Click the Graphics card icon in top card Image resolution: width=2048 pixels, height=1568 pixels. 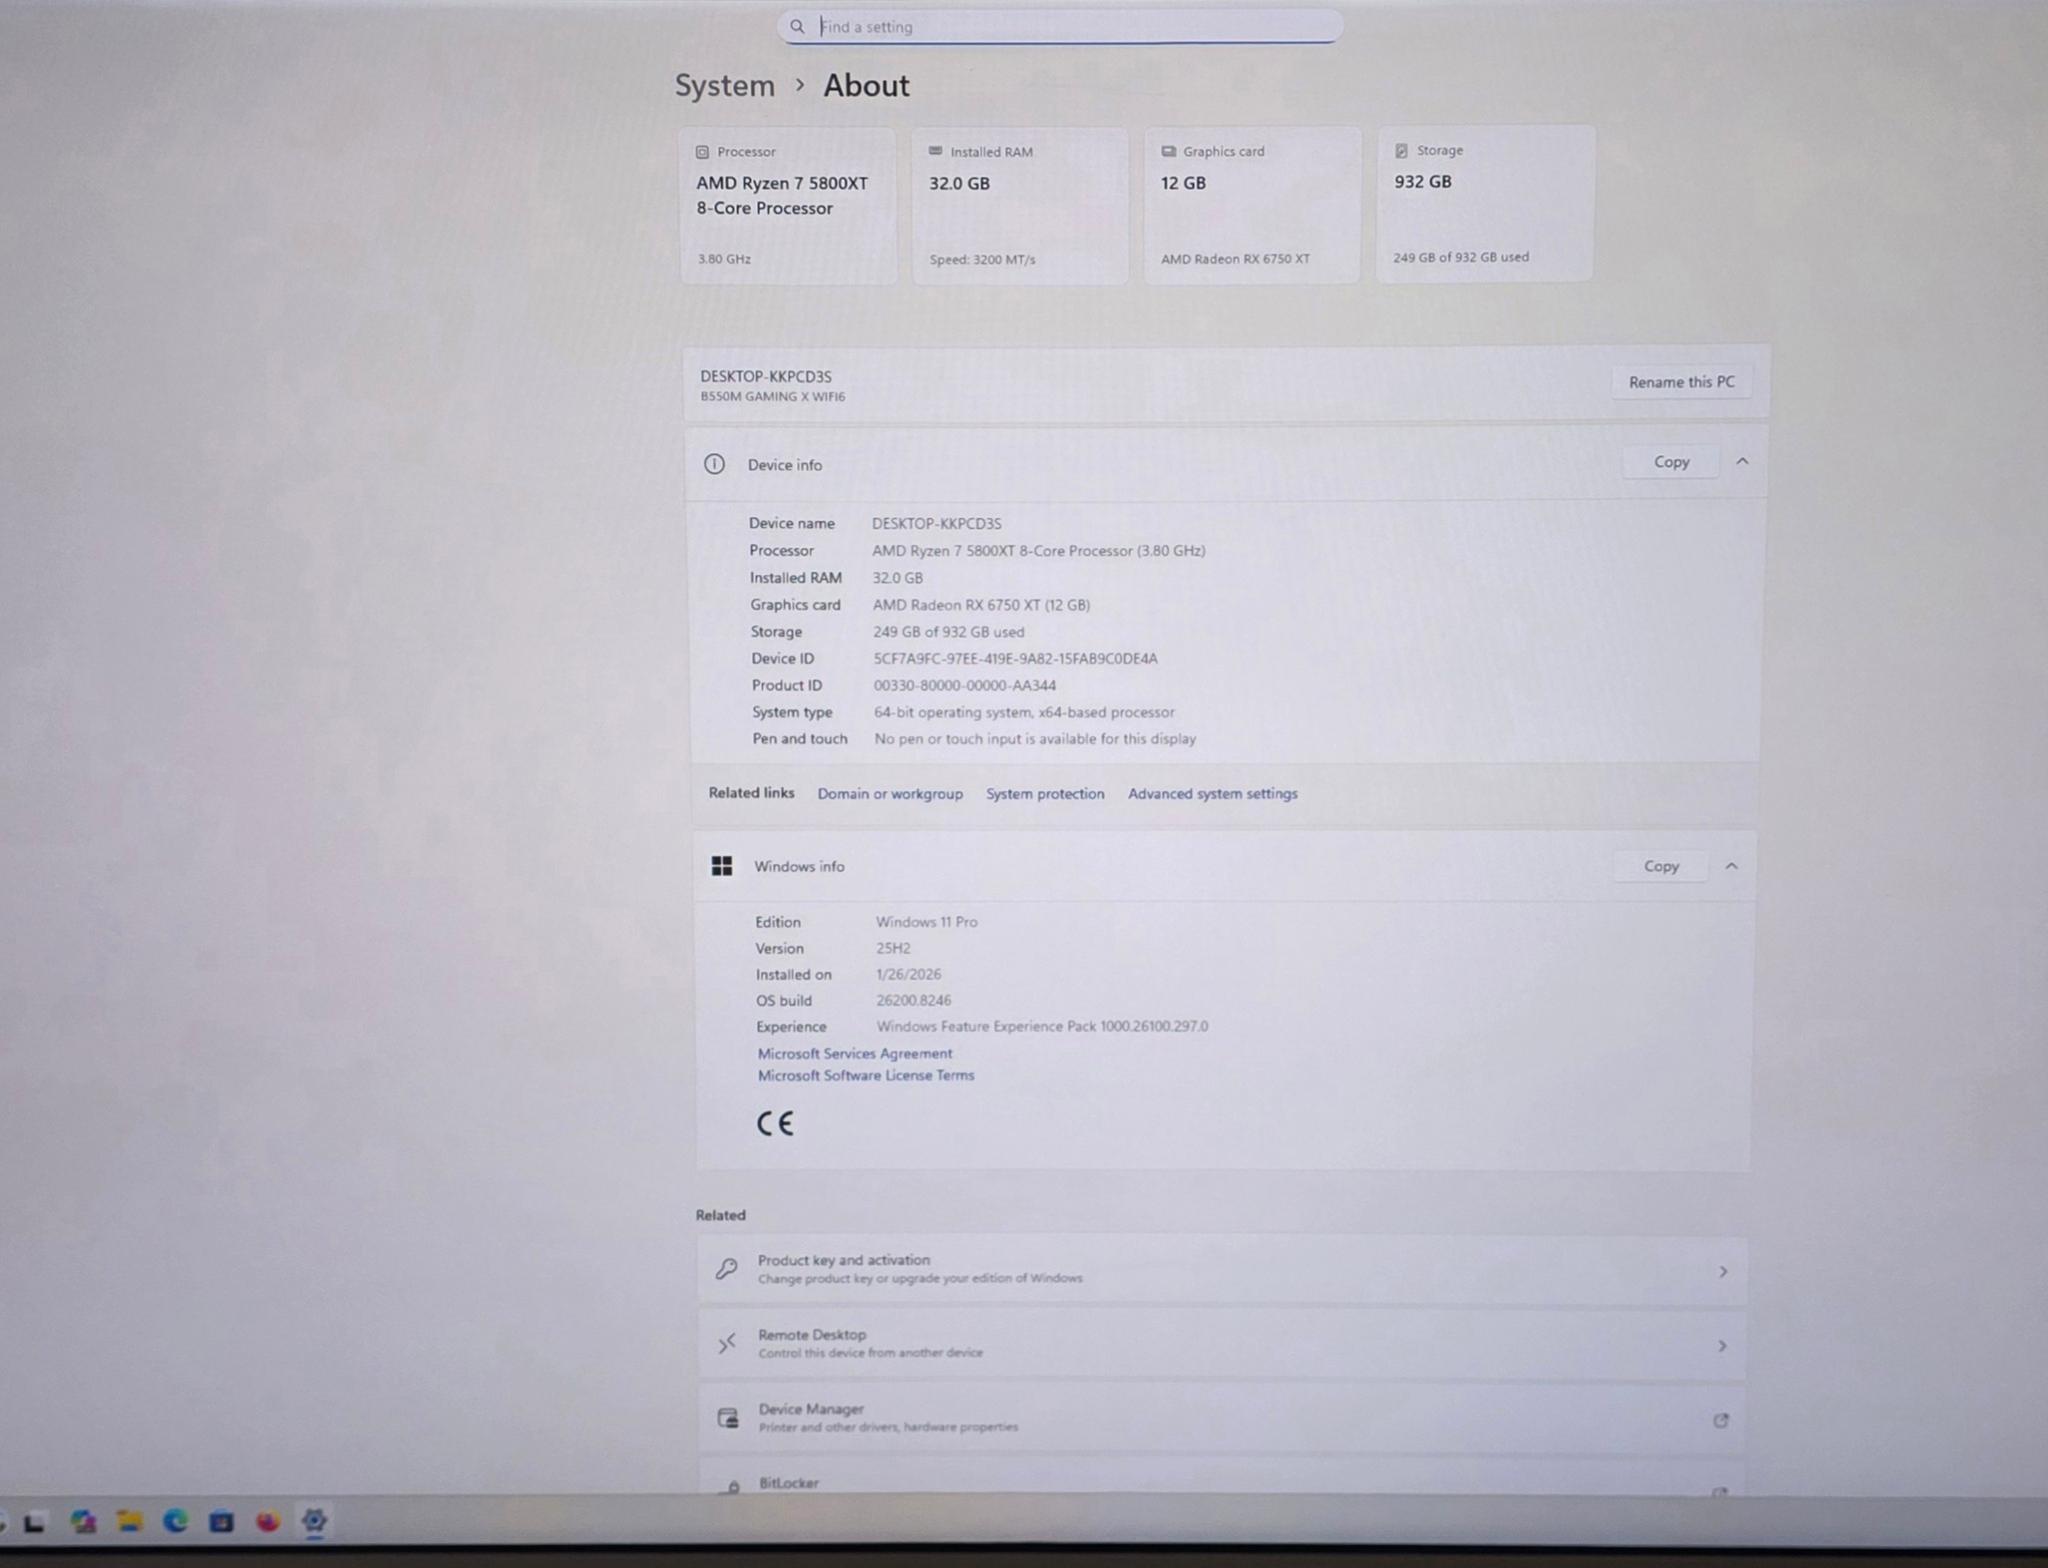1168,151
